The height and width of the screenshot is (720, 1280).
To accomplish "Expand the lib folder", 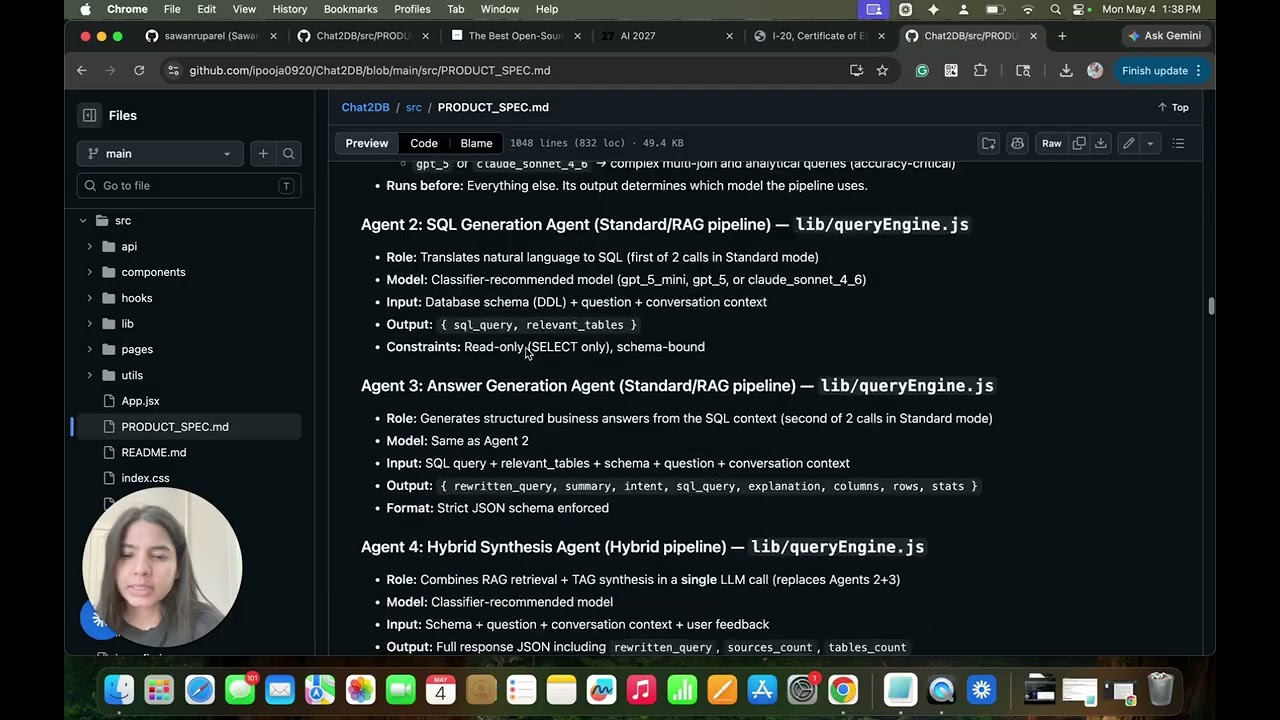I will point(89,324).
